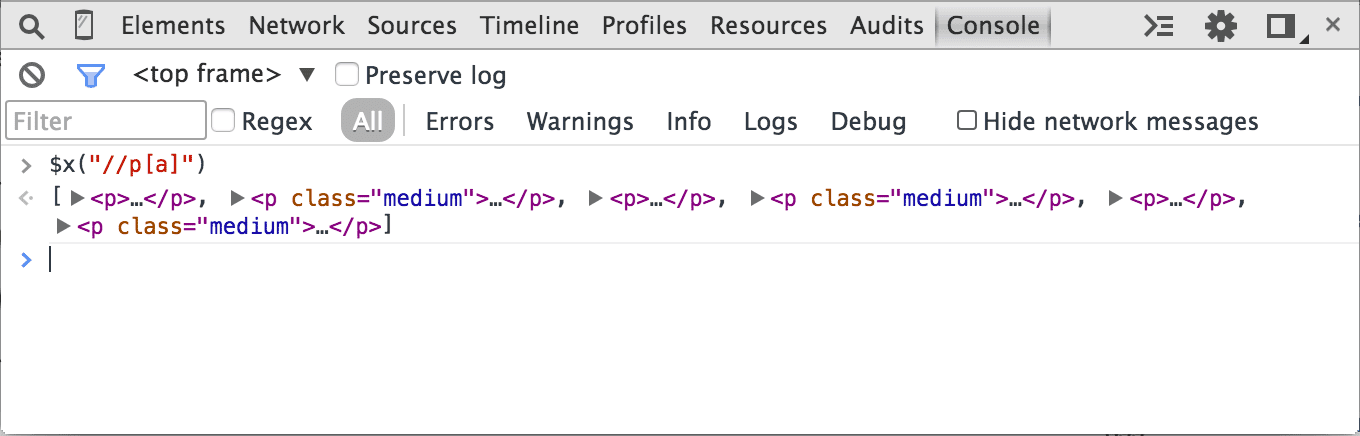Check Hide network messages
This screenshot has height=436, width=1360.
coord(967,121)
